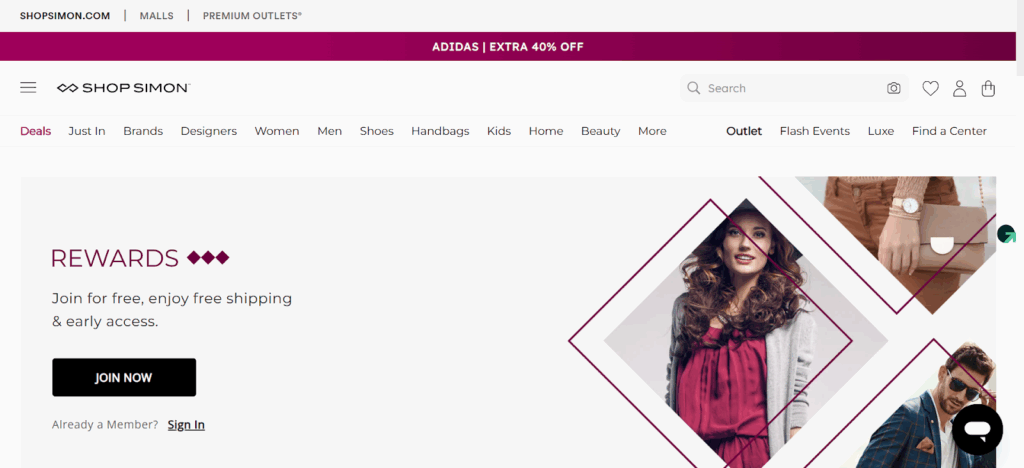Expand the More navigation menu
1024x468 pixels.
652,131
